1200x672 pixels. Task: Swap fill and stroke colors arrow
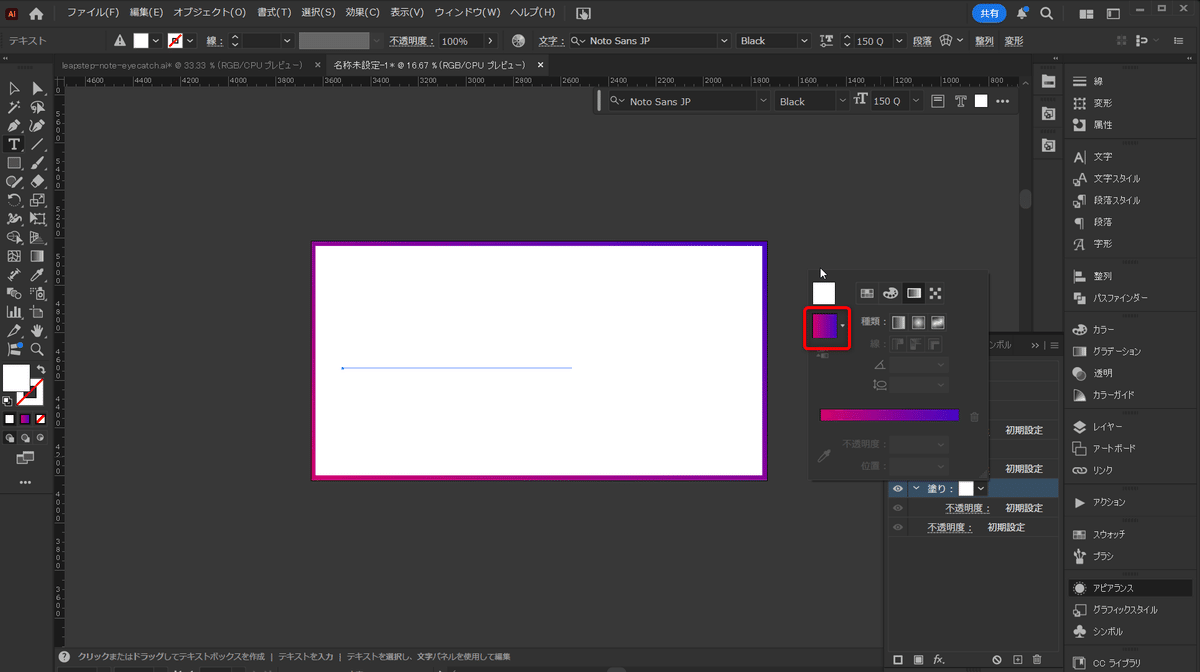[x=41, y=369]
